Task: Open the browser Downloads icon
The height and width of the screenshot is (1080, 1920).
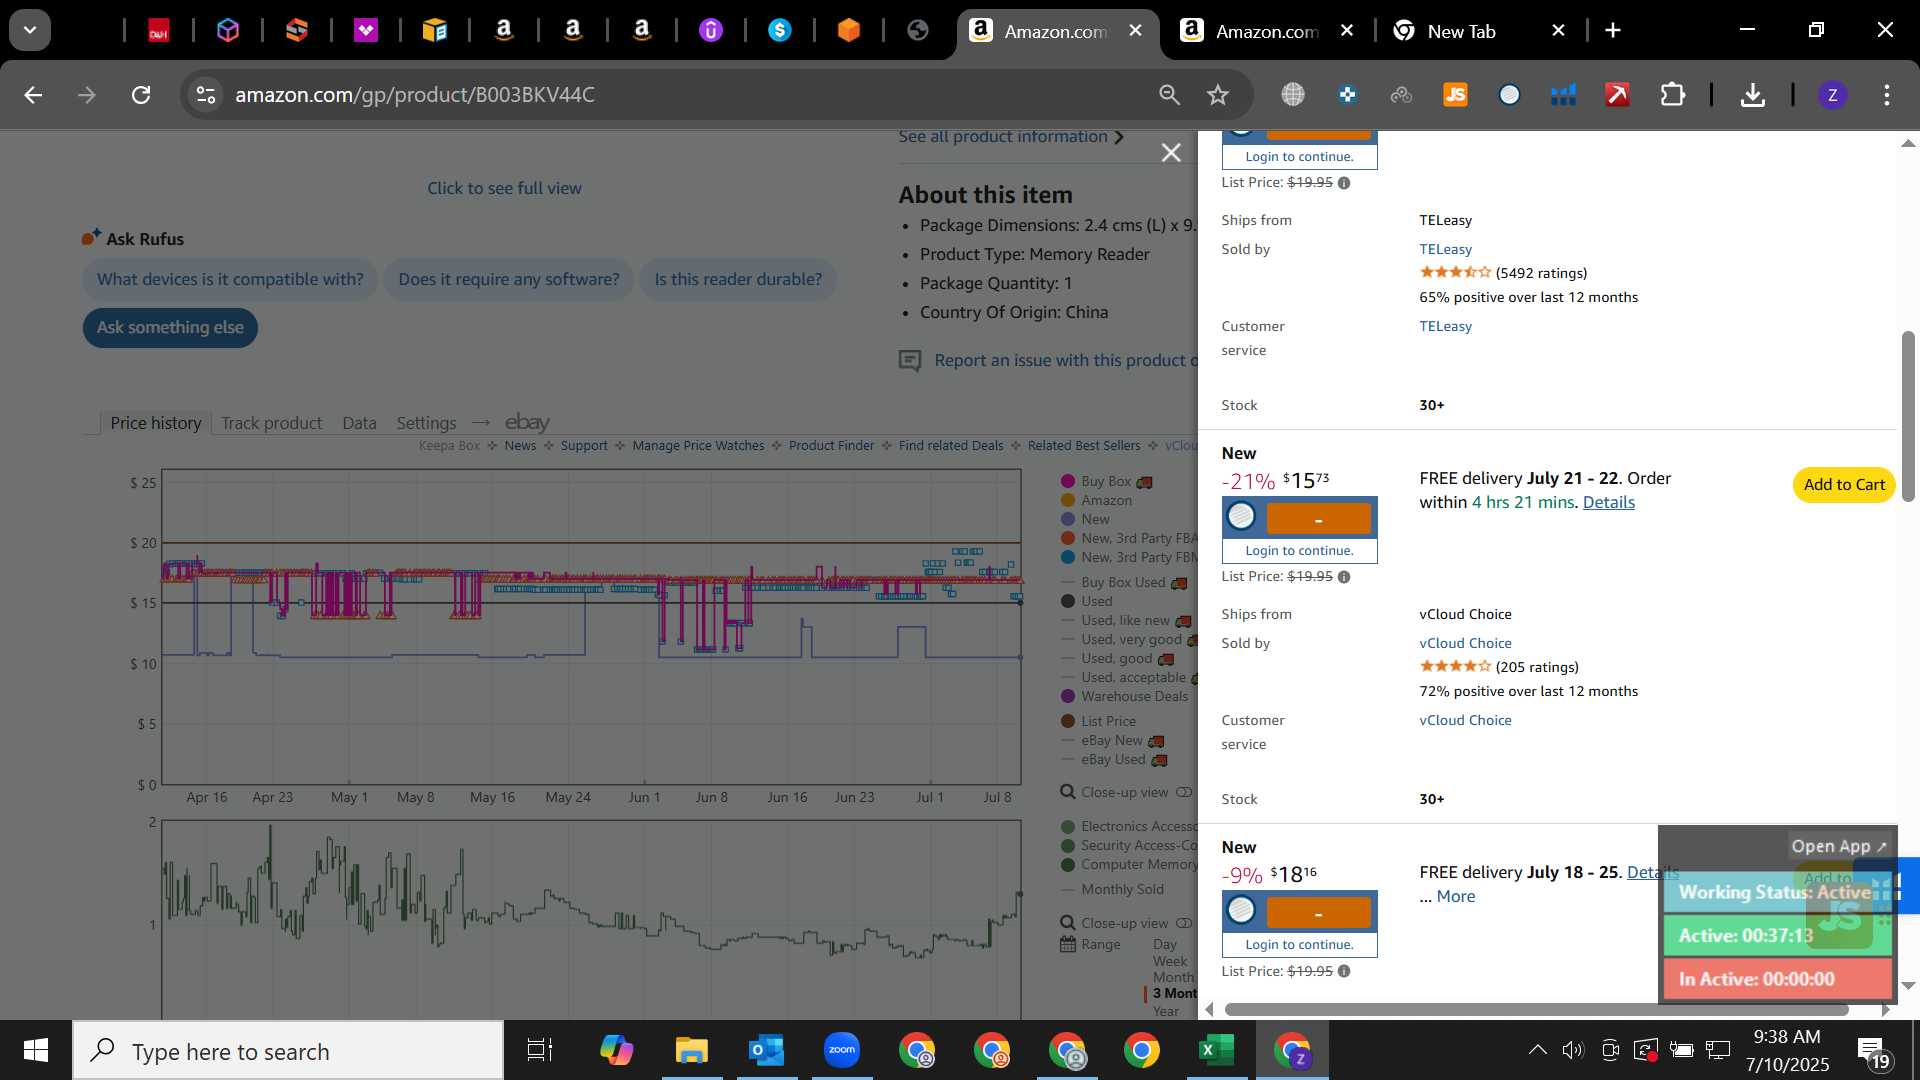Action: point(1752,95)
